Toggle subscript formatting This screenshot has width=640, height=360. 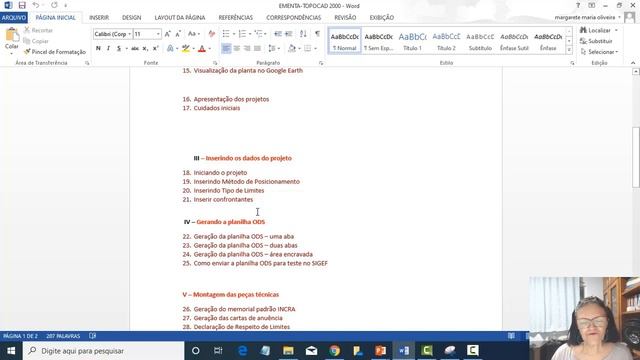click(x=145, y=49)
